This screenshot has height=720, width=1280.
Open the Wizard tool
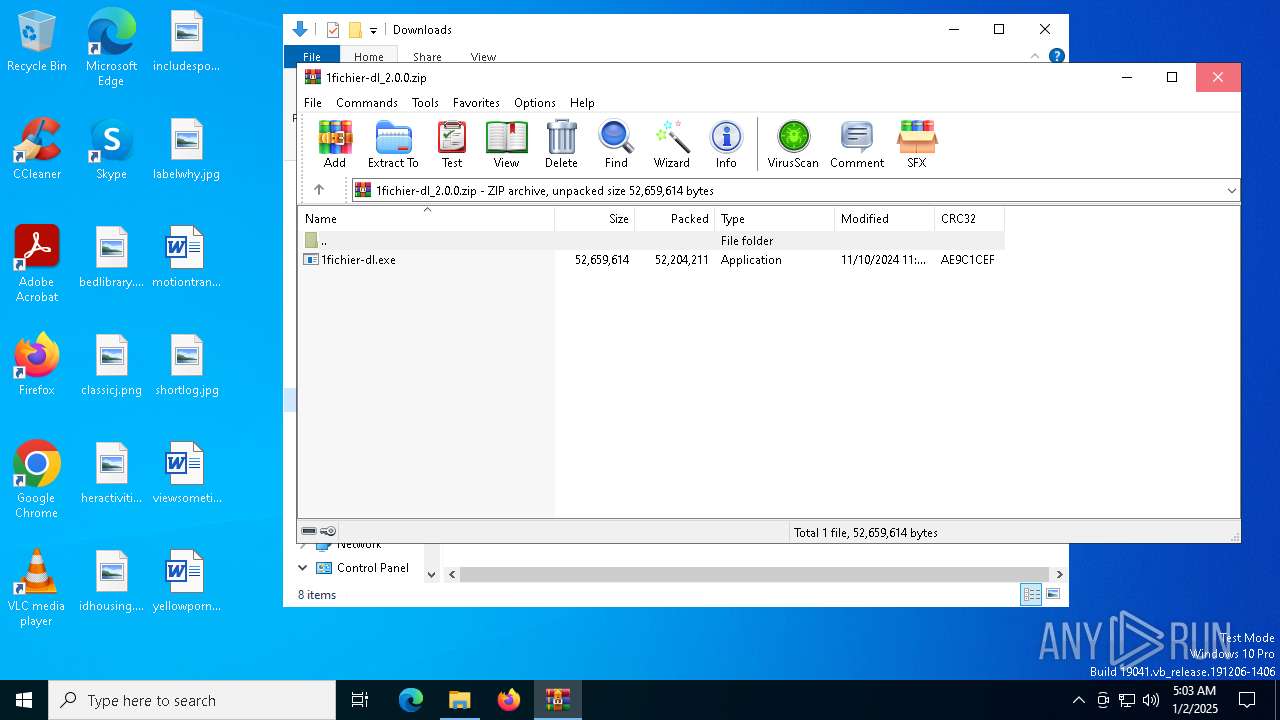coord(672,144)
